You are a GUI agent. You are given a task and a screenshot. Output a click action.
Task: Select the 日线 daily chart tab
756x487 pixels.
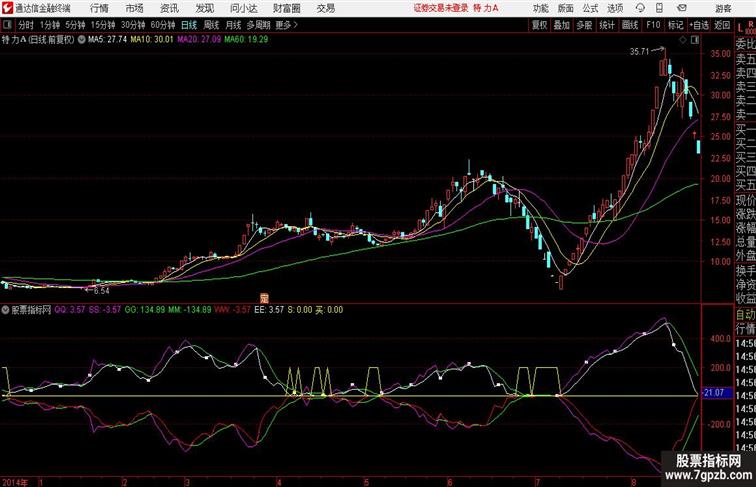coord(189,25)
